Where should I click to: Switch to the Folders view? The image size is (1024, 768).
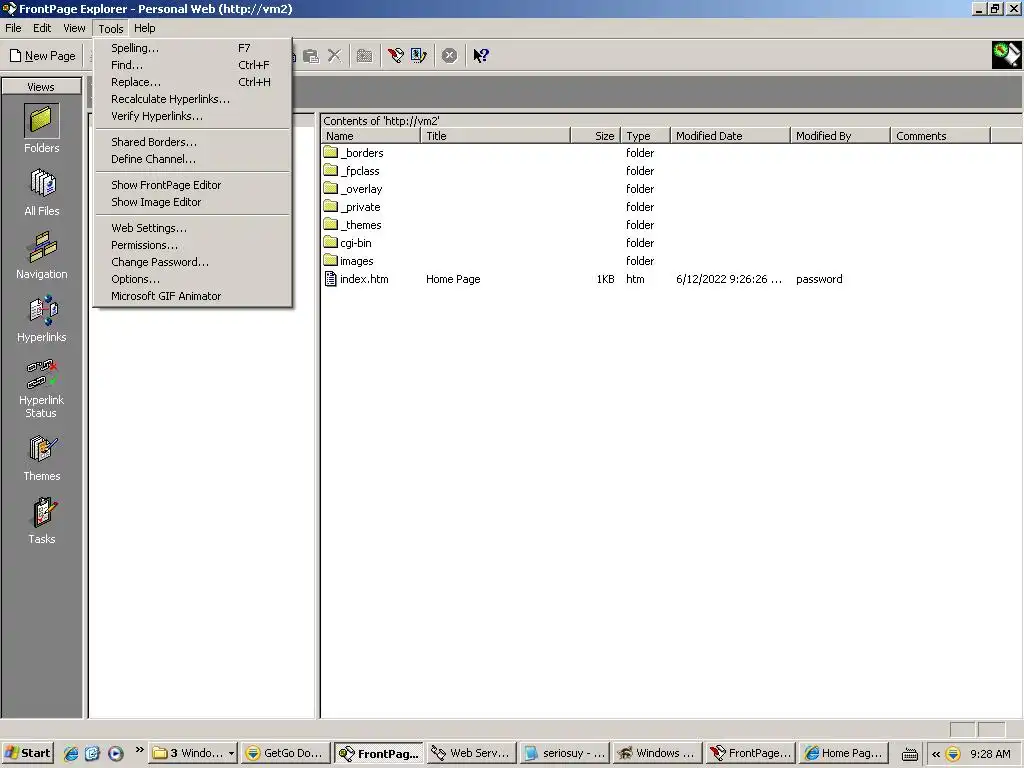[41, 129]
